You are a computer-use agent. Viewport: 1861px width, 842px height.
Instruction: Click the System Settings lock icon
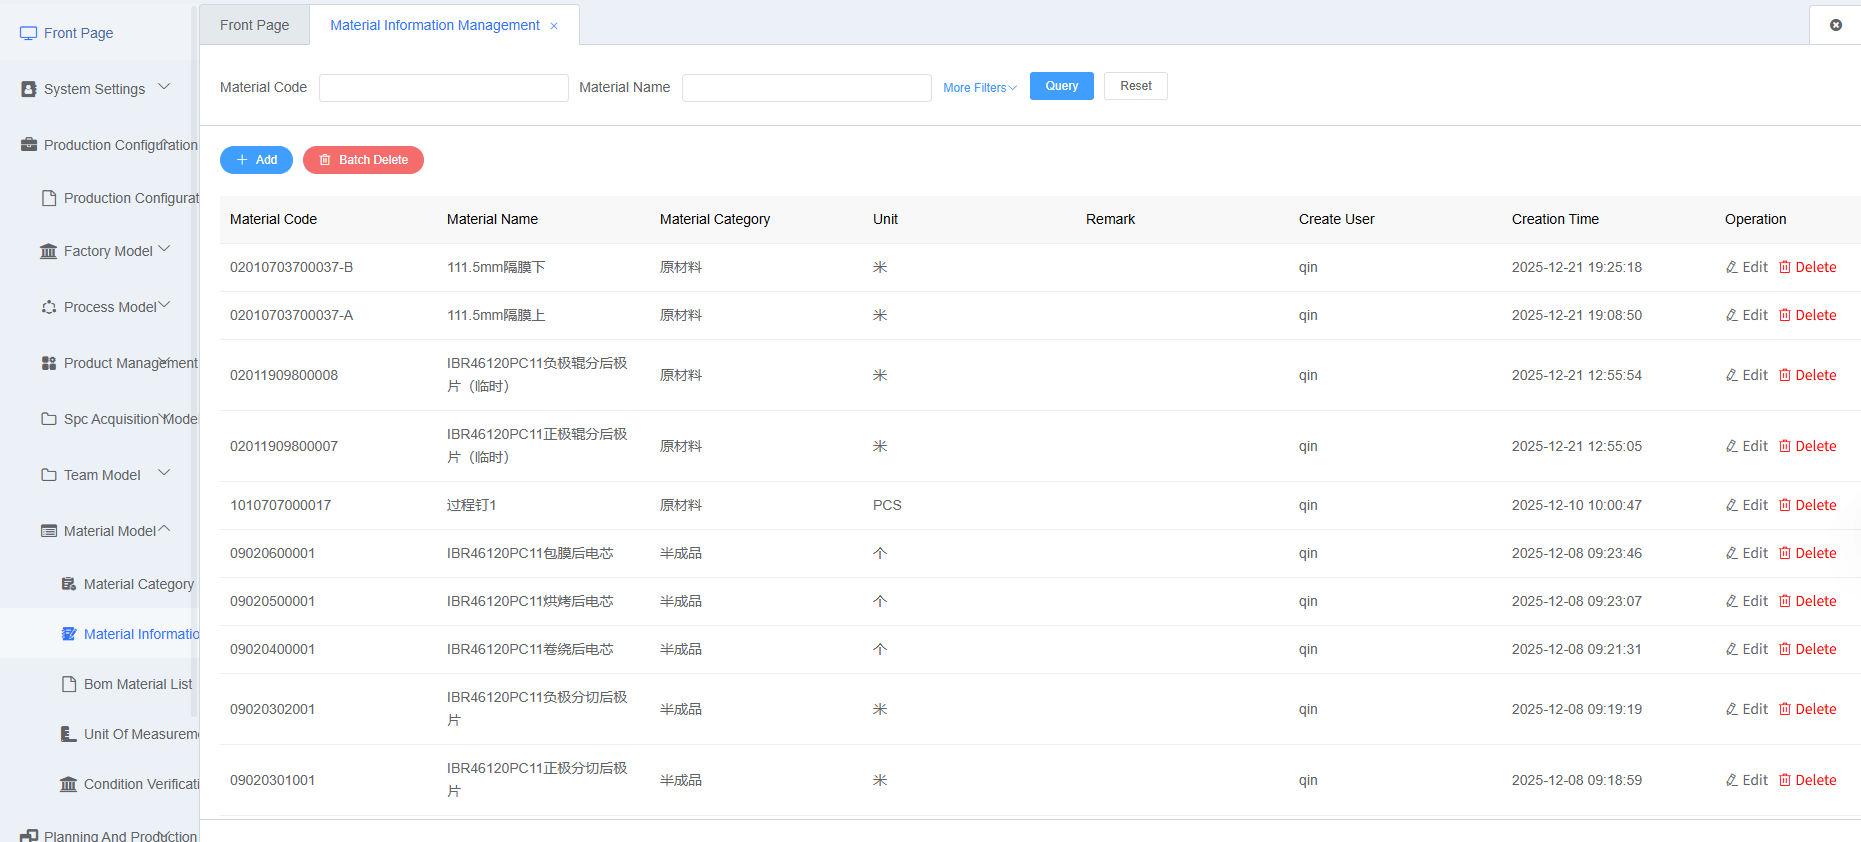pos(29,89)
